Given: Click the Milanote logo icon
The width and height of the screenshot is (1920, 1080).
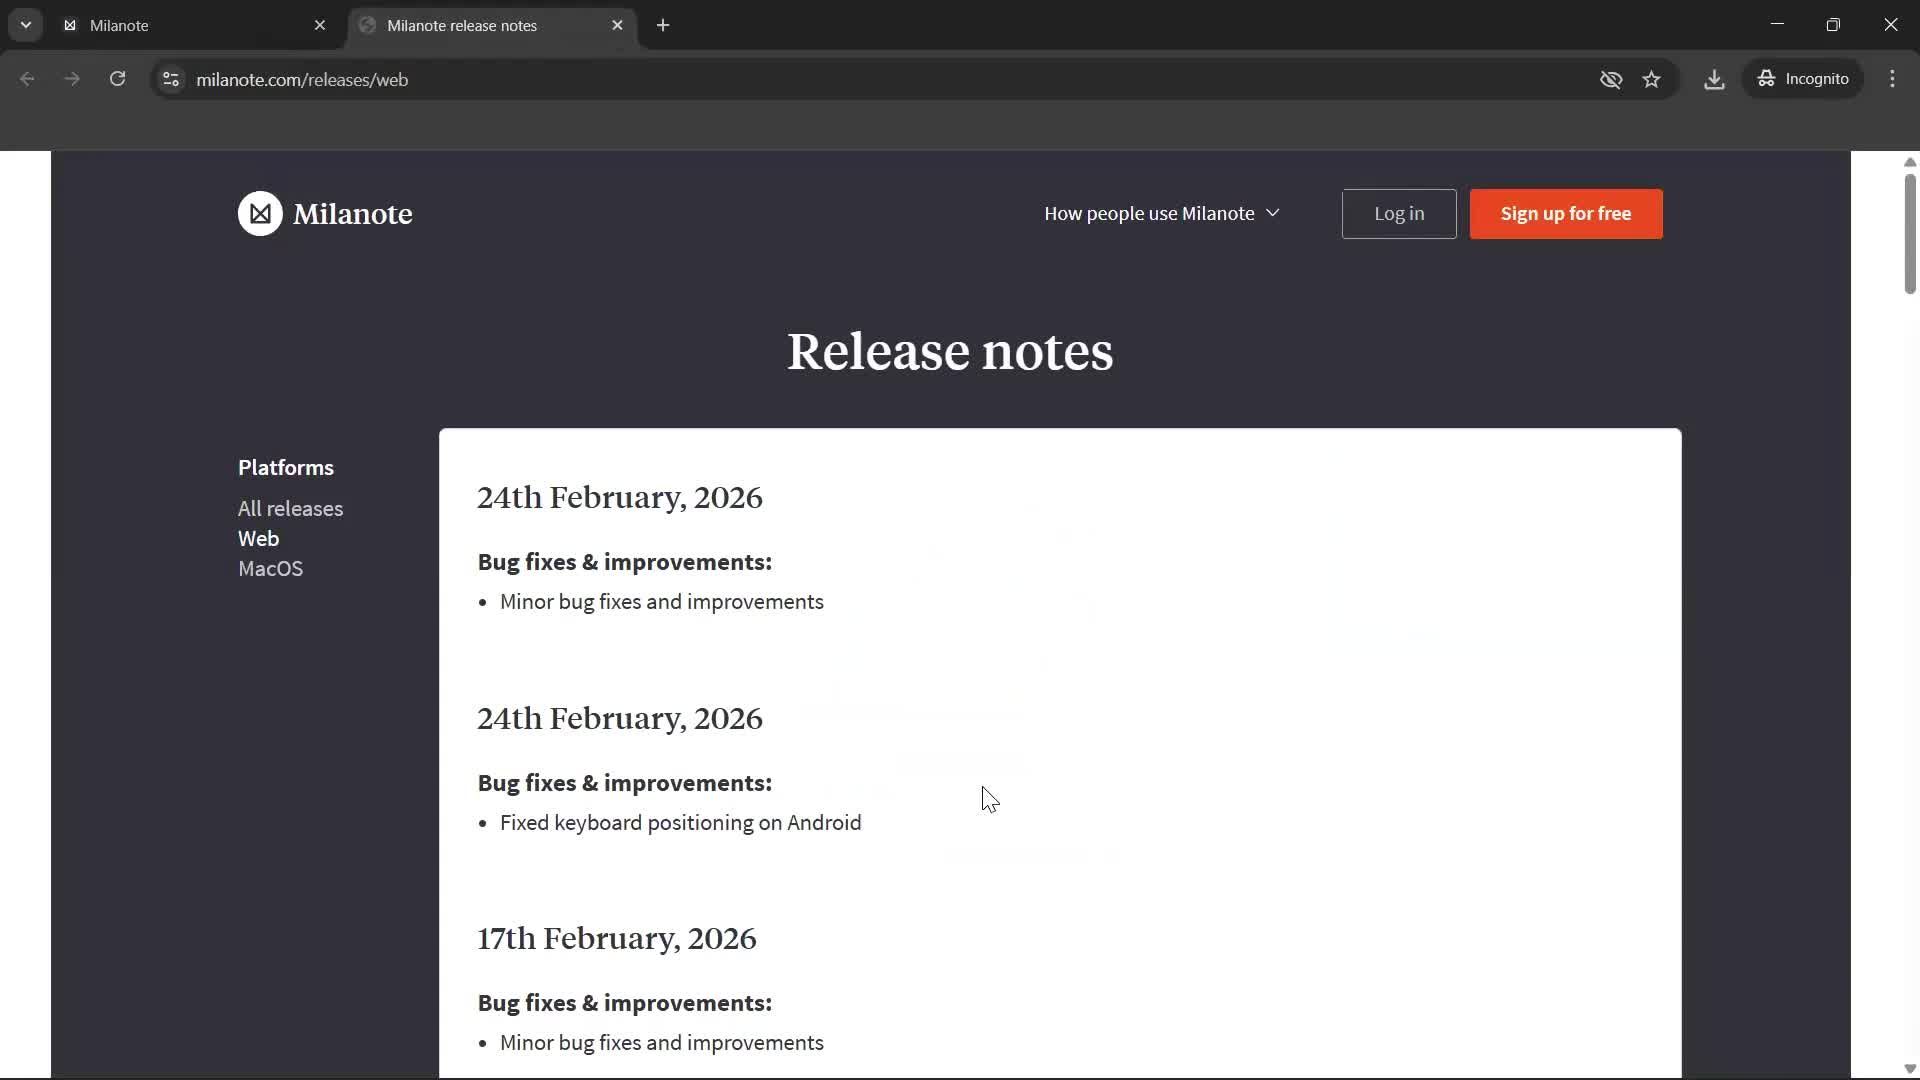Looking at the screenshot, I should point(259,213).
